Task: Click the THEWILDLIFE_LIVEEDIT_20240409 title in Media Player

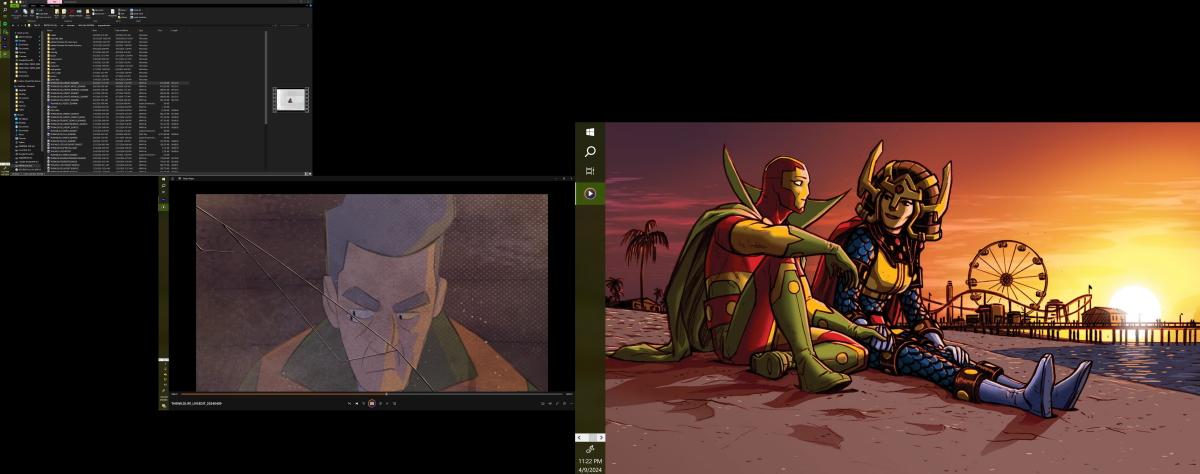Action: click(197, 403)
